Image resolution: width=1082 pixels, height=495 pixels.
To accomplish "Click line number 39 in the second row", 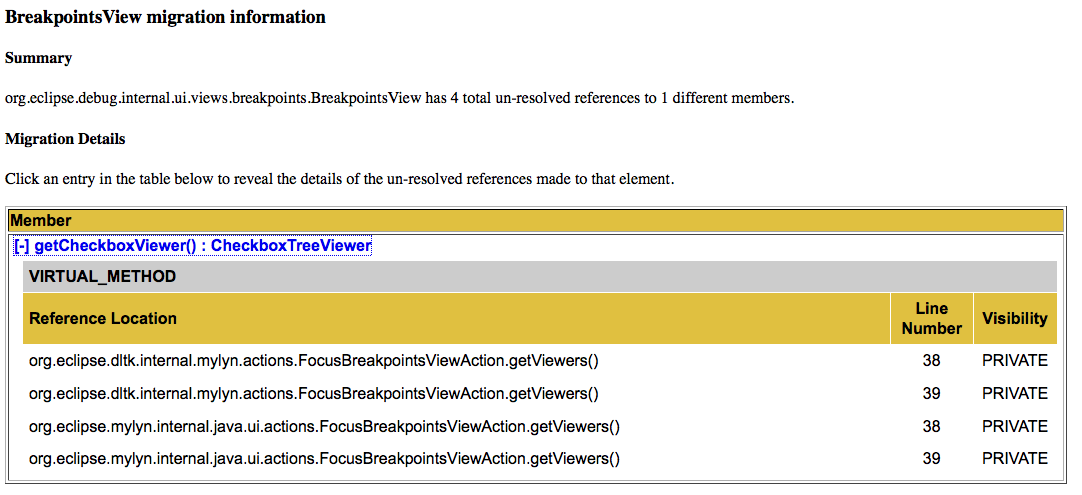I will 932,394.
